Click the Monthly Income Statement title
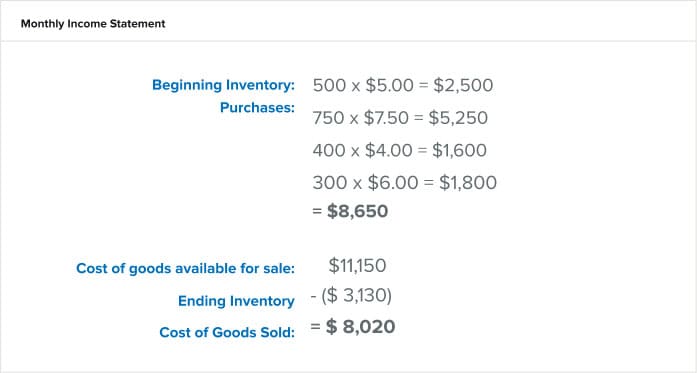Image resolution: width=697 pixels, height=373 pixels. pyautogui.click(x=93, y=24)
